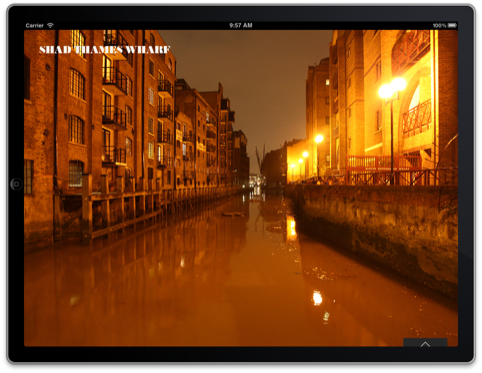This screenshot has width=482, height=373.
Task: Tap the lamp reflection in the water
Action: [317, 298]
